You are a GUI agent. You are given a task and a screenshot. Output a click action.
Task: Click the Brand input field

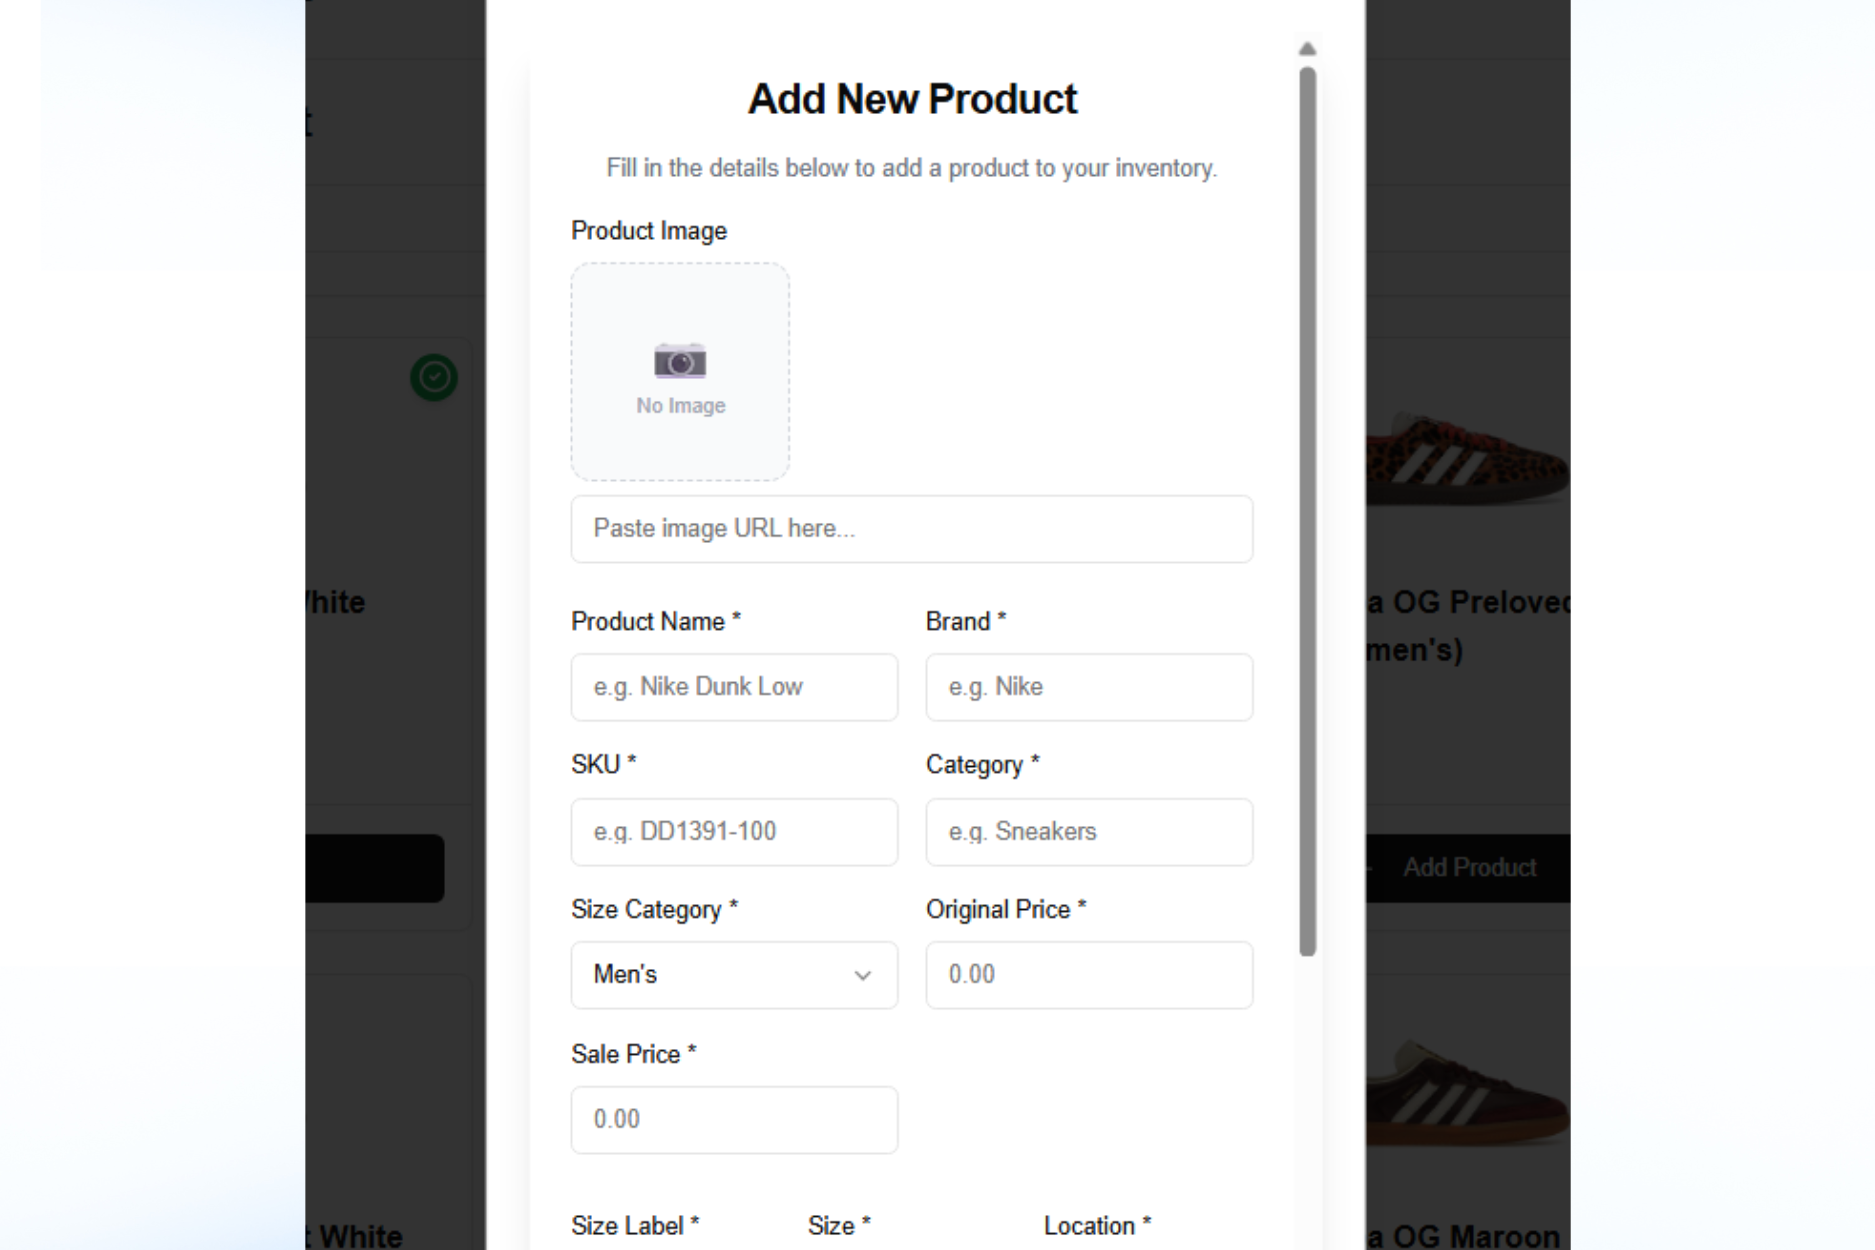[1088, 687]
